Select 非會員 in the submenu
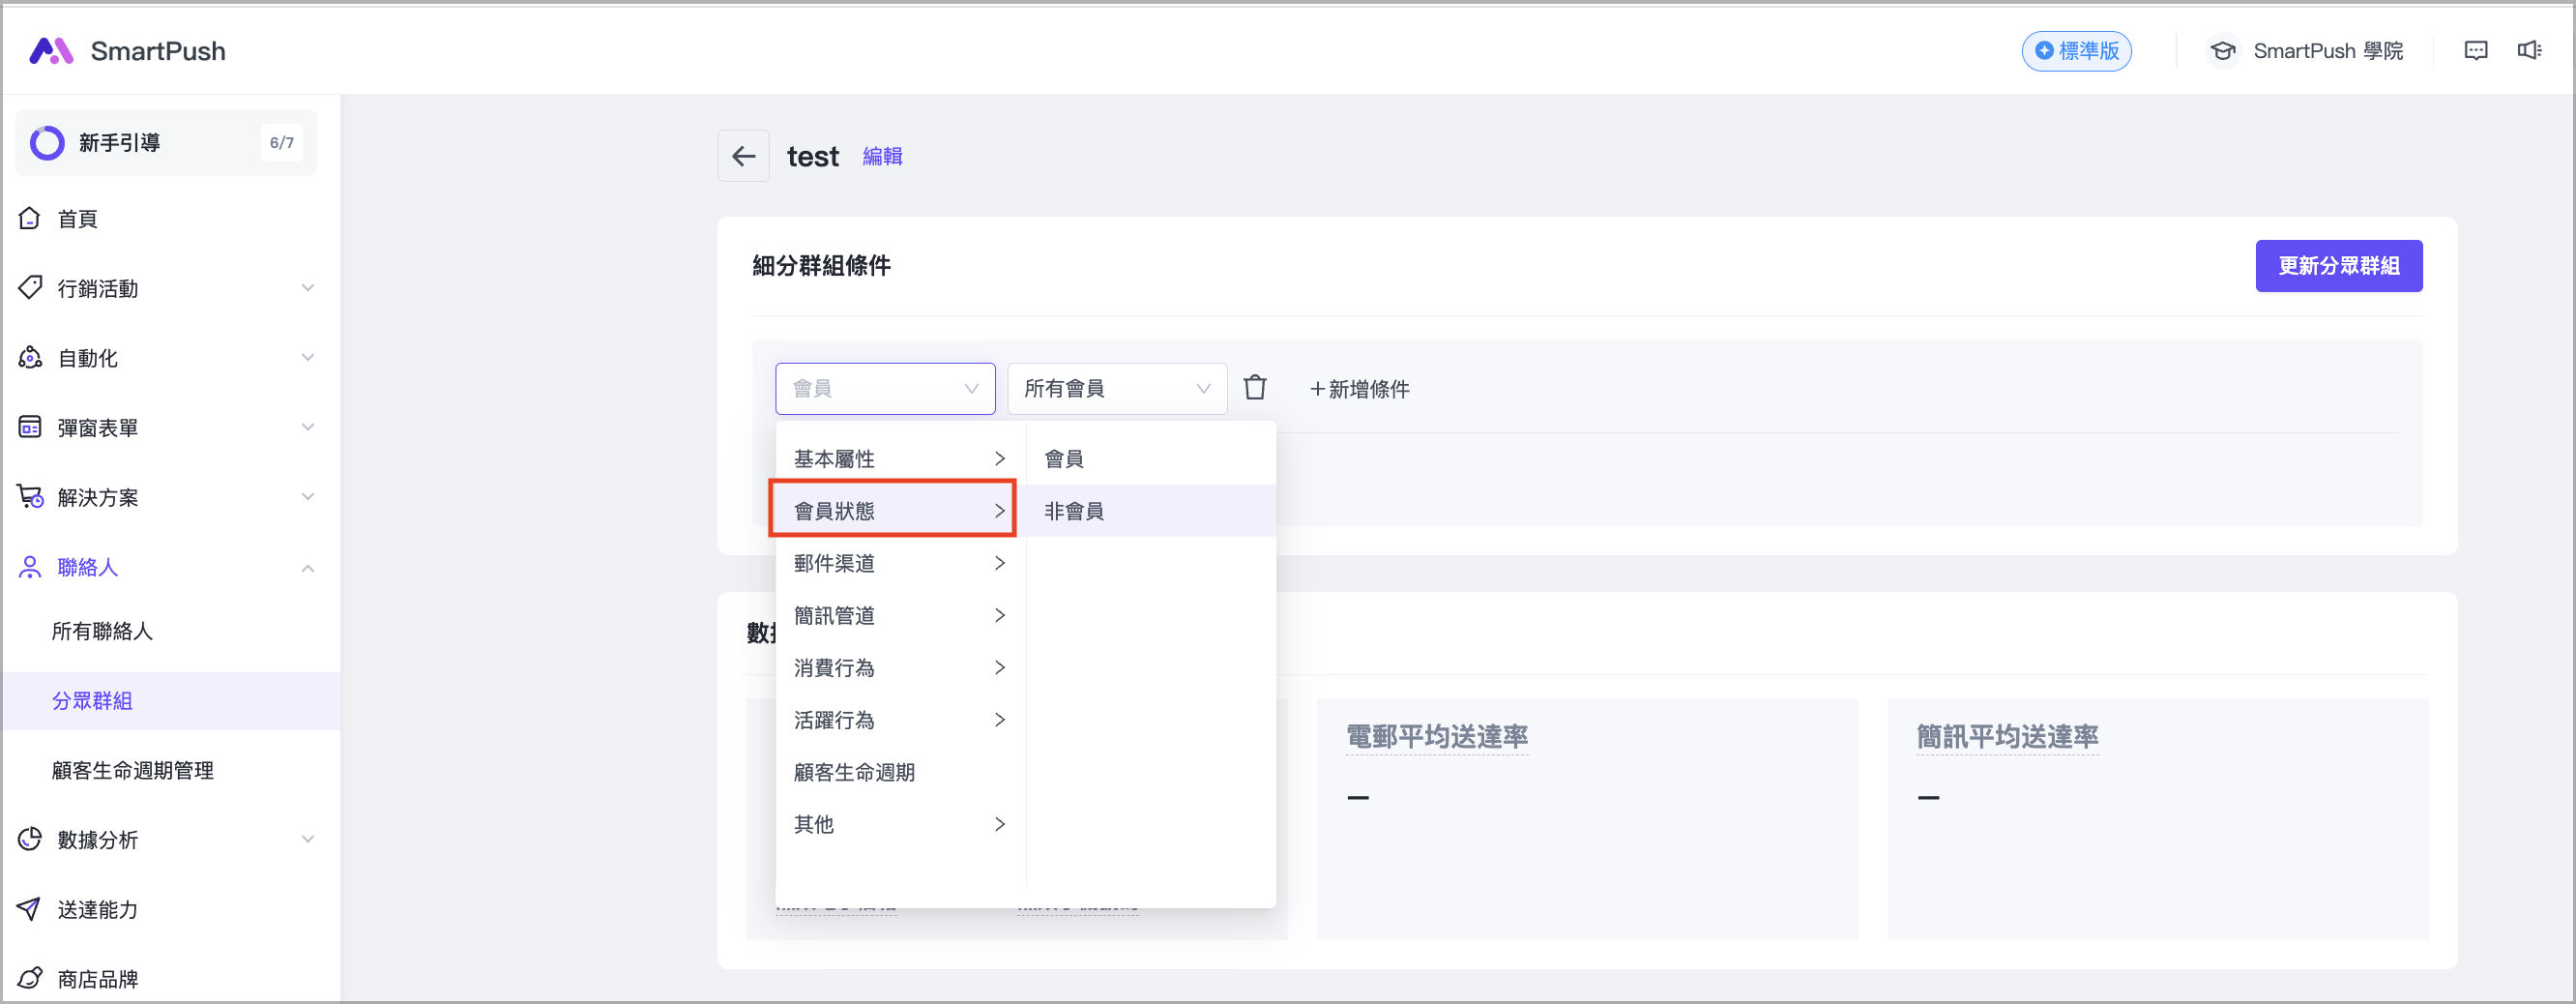 [1074, 511]
